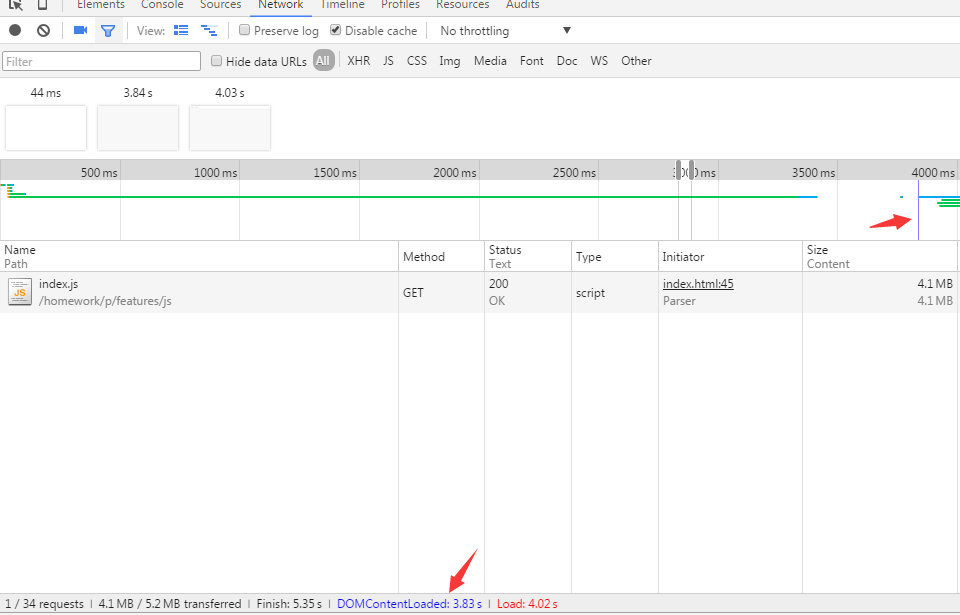Select the 3.84 s screenshot thumbnail
The height and width of the screenshot is (615, 960).
[x=138, y=127]
